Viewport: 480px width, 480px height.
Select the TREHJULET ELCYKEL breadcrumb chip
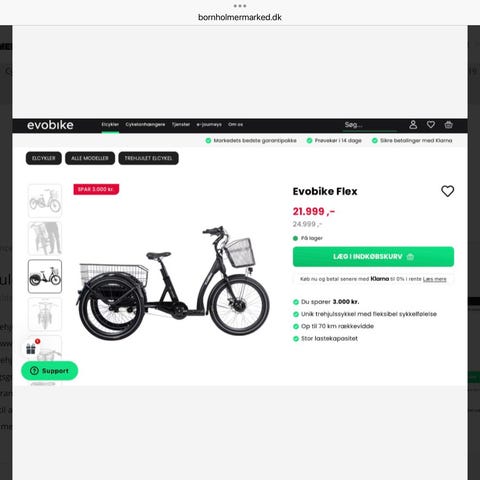point(148,158)
